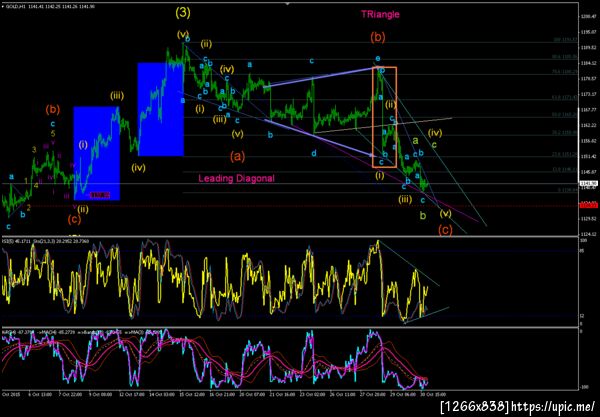Select the large yellow (3) wave label
The image size is (600, 417).
pyautogui.click(x=183, y=13)
